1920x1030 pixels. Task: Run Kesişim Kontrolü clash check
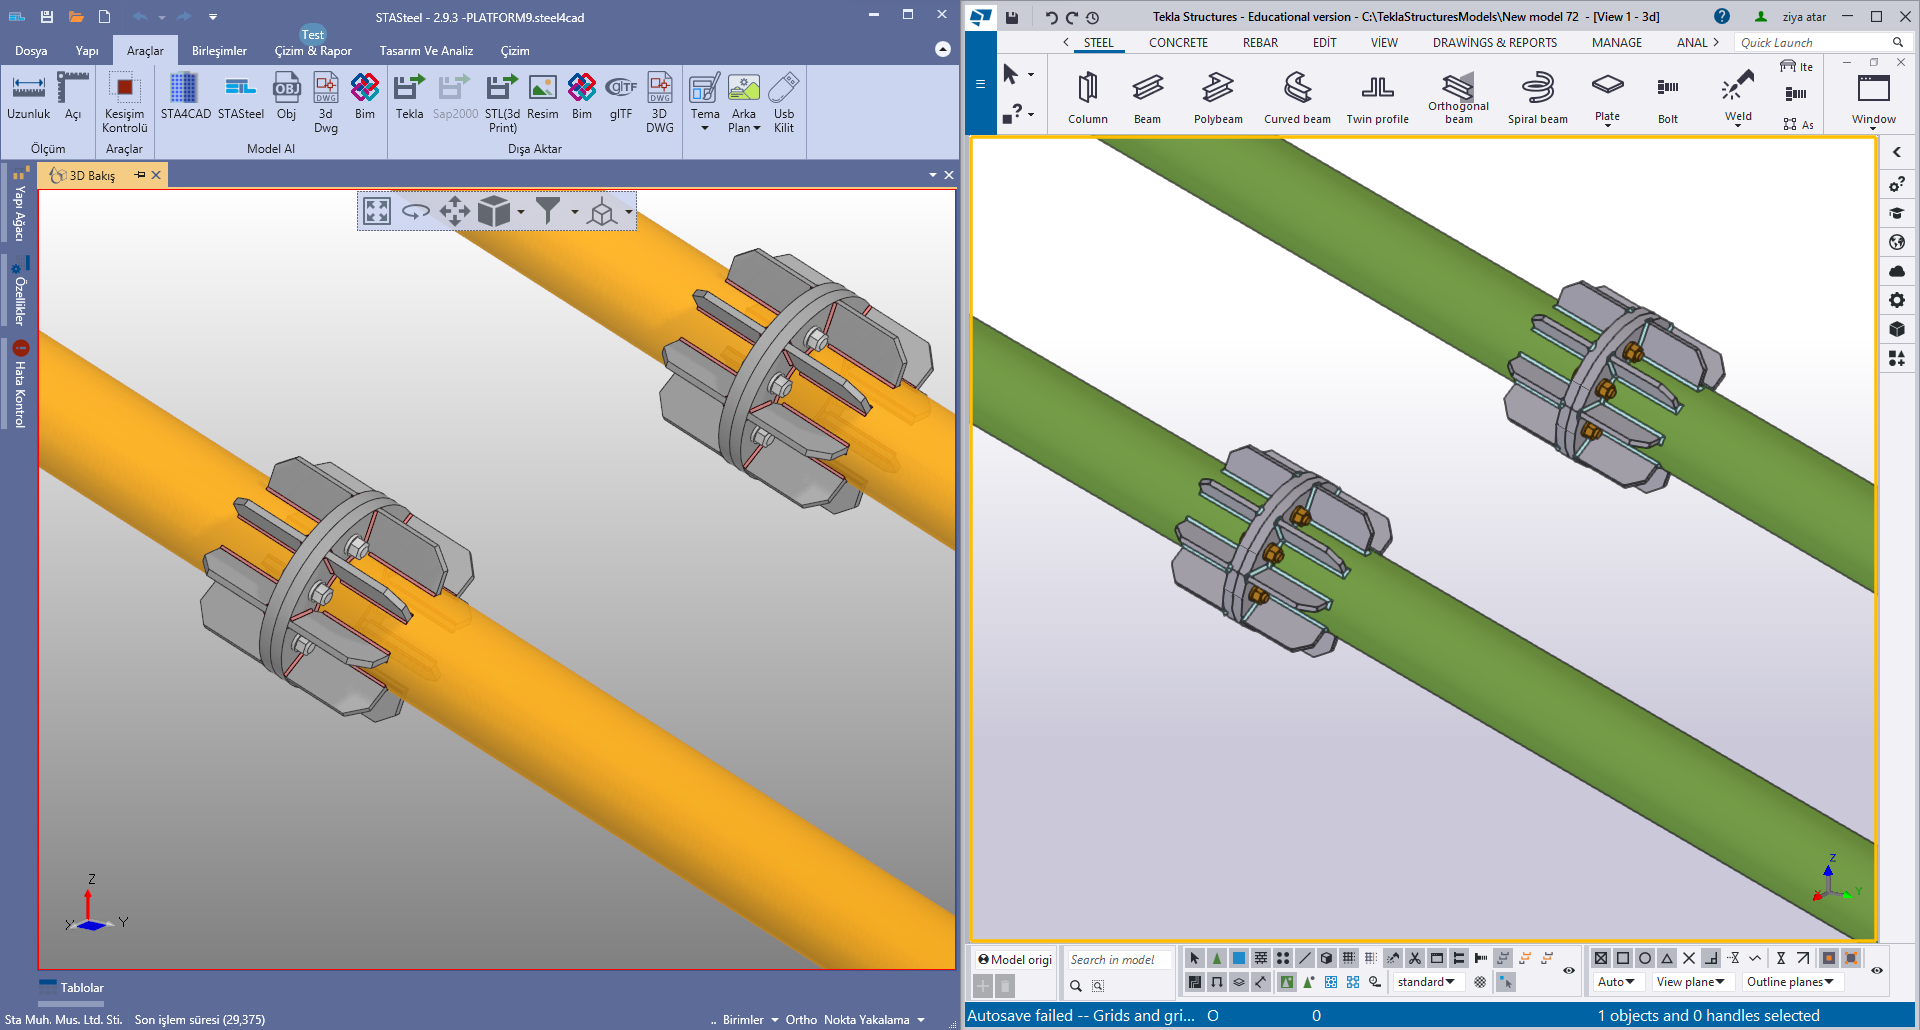(125, 101)
